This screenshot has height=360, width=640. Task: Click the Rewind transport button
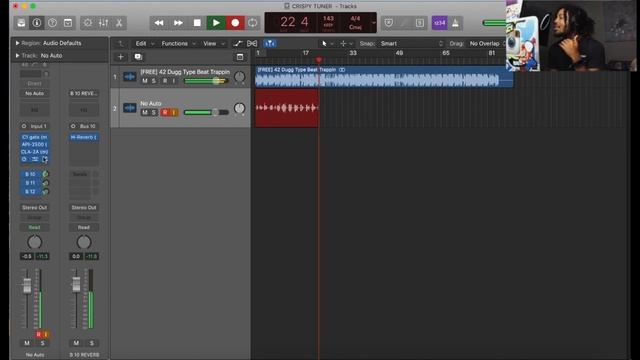[x=159, y=23]
